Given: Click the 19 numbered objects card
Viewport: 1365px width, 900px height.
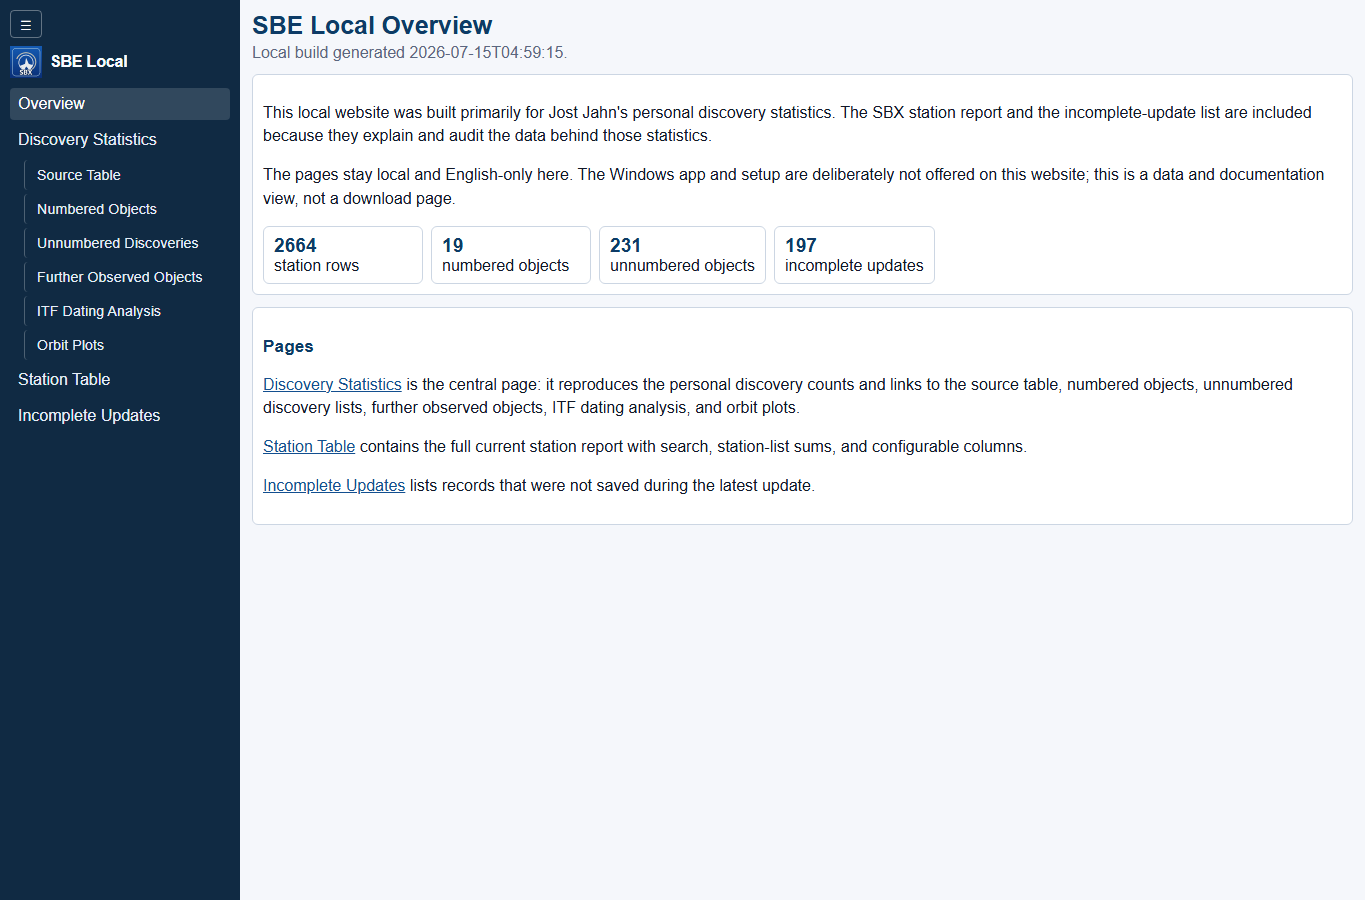Looking at the screenshot, I should [x=511, y=255].
